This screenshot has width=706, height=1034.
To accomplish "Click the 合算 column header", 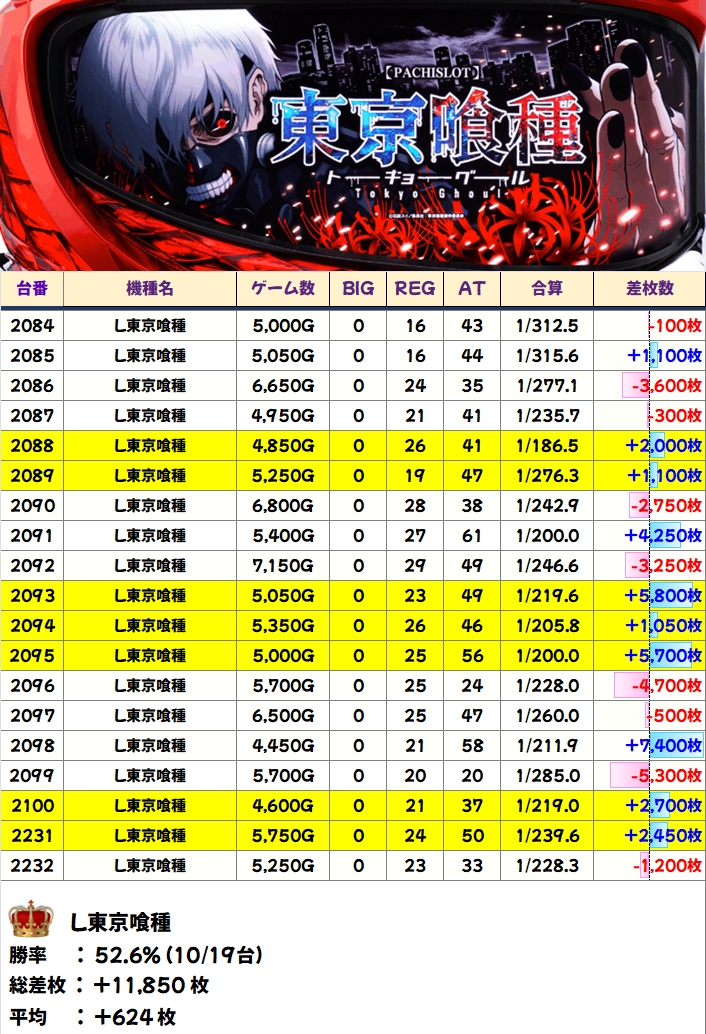I will pyautogui.click(x=547, y=288).
